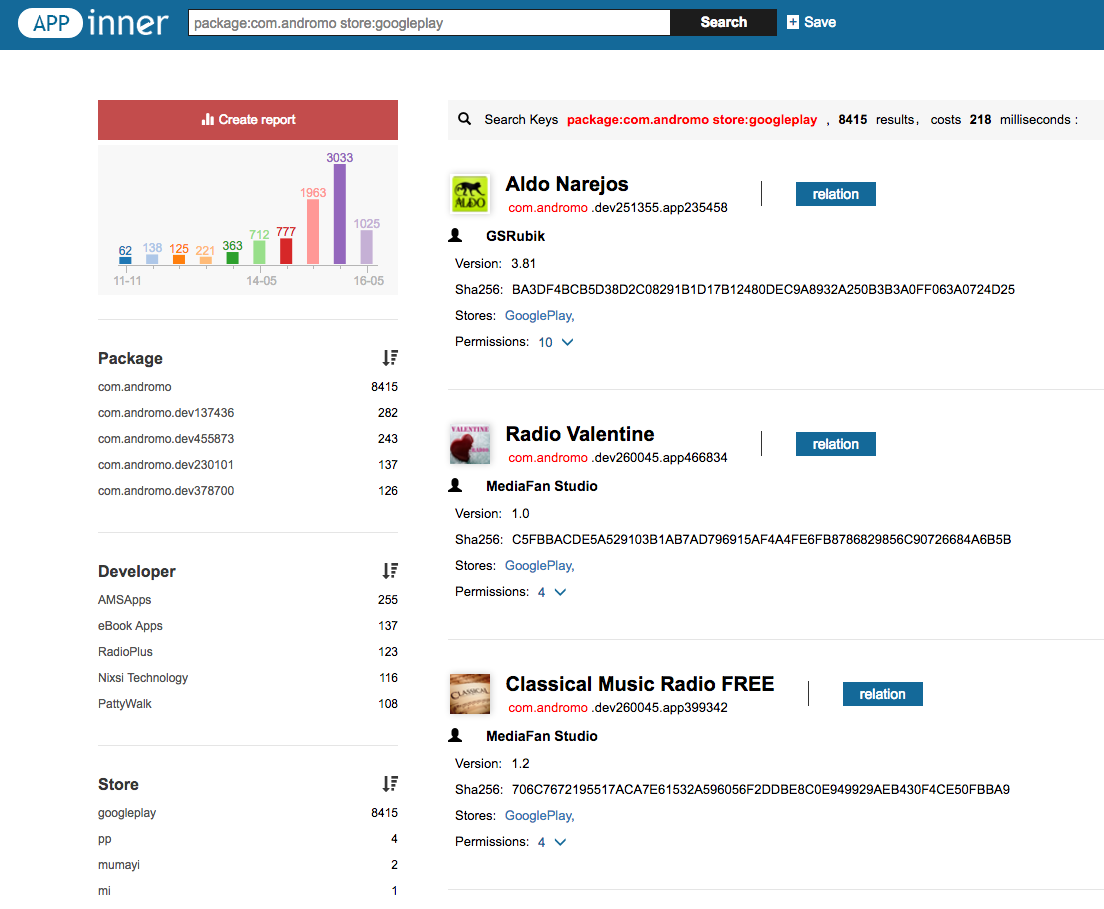1104x909 pixels.
Task: Expand Aldo Narejos permissions chevron
Action: click(567, 342)
